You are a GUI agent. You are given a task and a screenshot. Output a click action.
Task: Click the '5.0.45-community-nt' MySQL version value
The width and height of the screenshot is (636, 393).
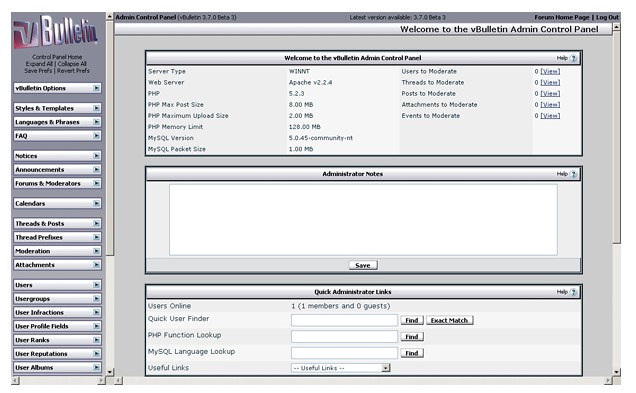(x=320, y=138)
